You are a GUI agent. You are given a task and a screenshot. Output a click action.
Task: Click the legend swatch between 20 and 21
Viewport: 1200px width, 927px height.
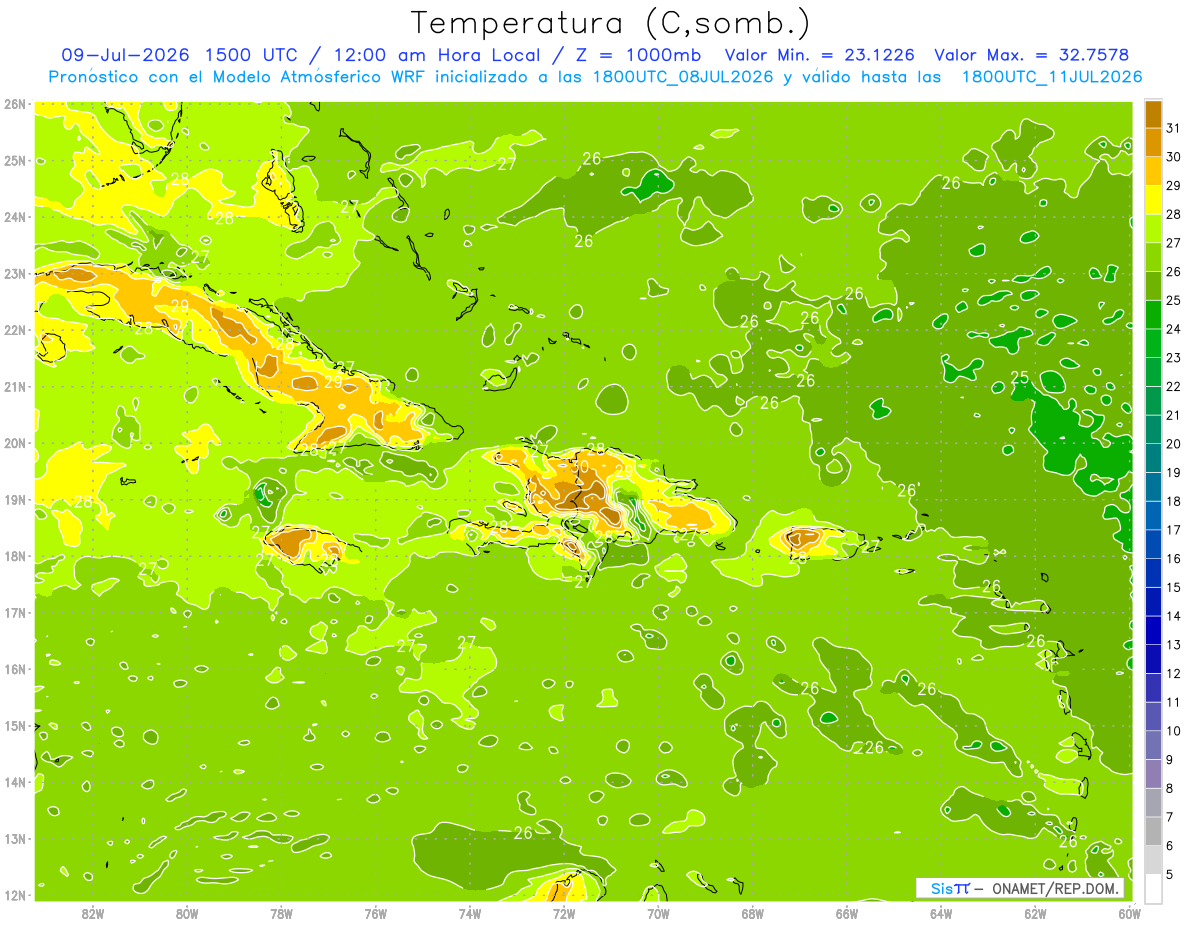1153,429
